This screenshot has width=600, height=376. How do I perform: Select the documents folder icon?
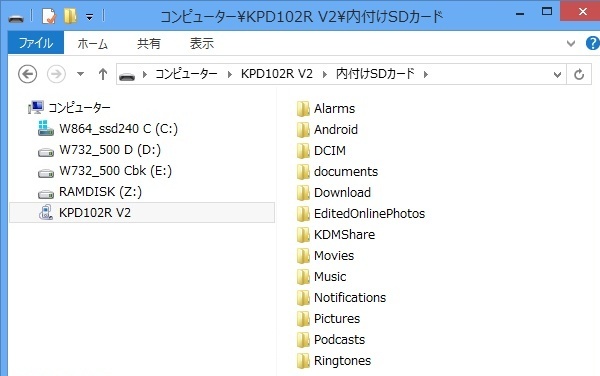[x=303, y=172]
